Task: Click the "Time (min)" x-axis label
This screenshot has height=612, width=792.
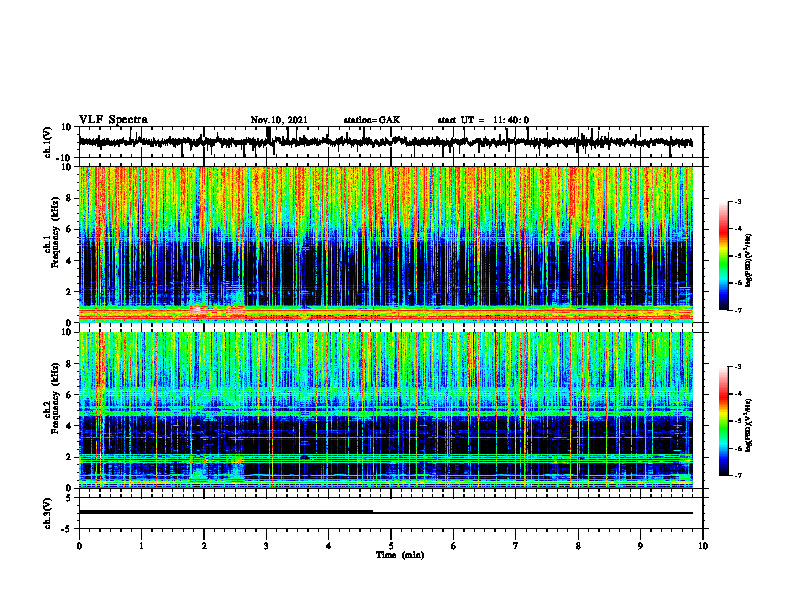Action: pyautogui.click(x=400, y=555)
